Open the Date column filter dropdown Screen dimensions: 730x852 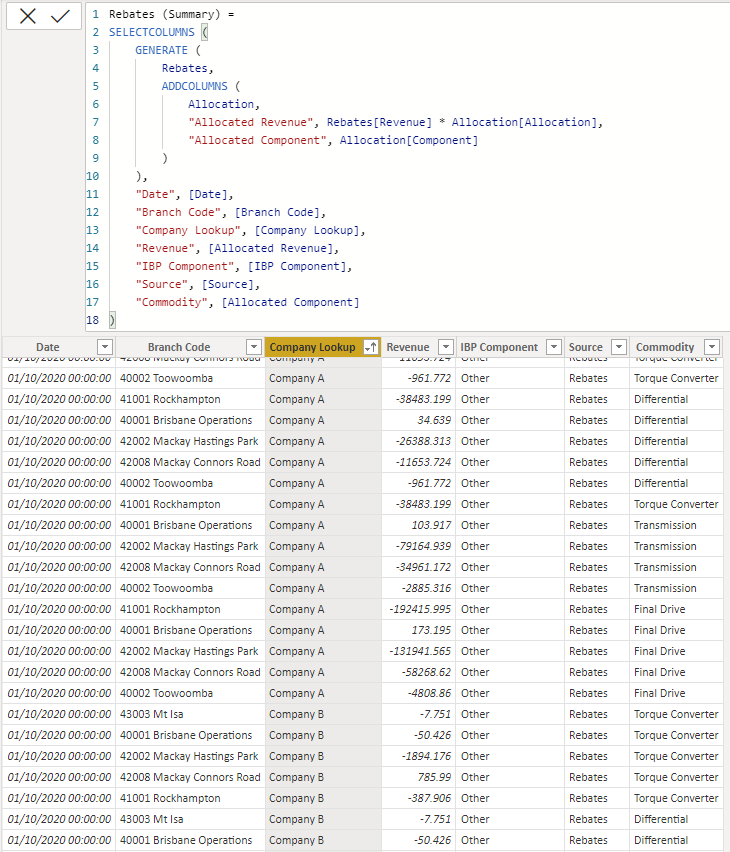coord(105,347)
